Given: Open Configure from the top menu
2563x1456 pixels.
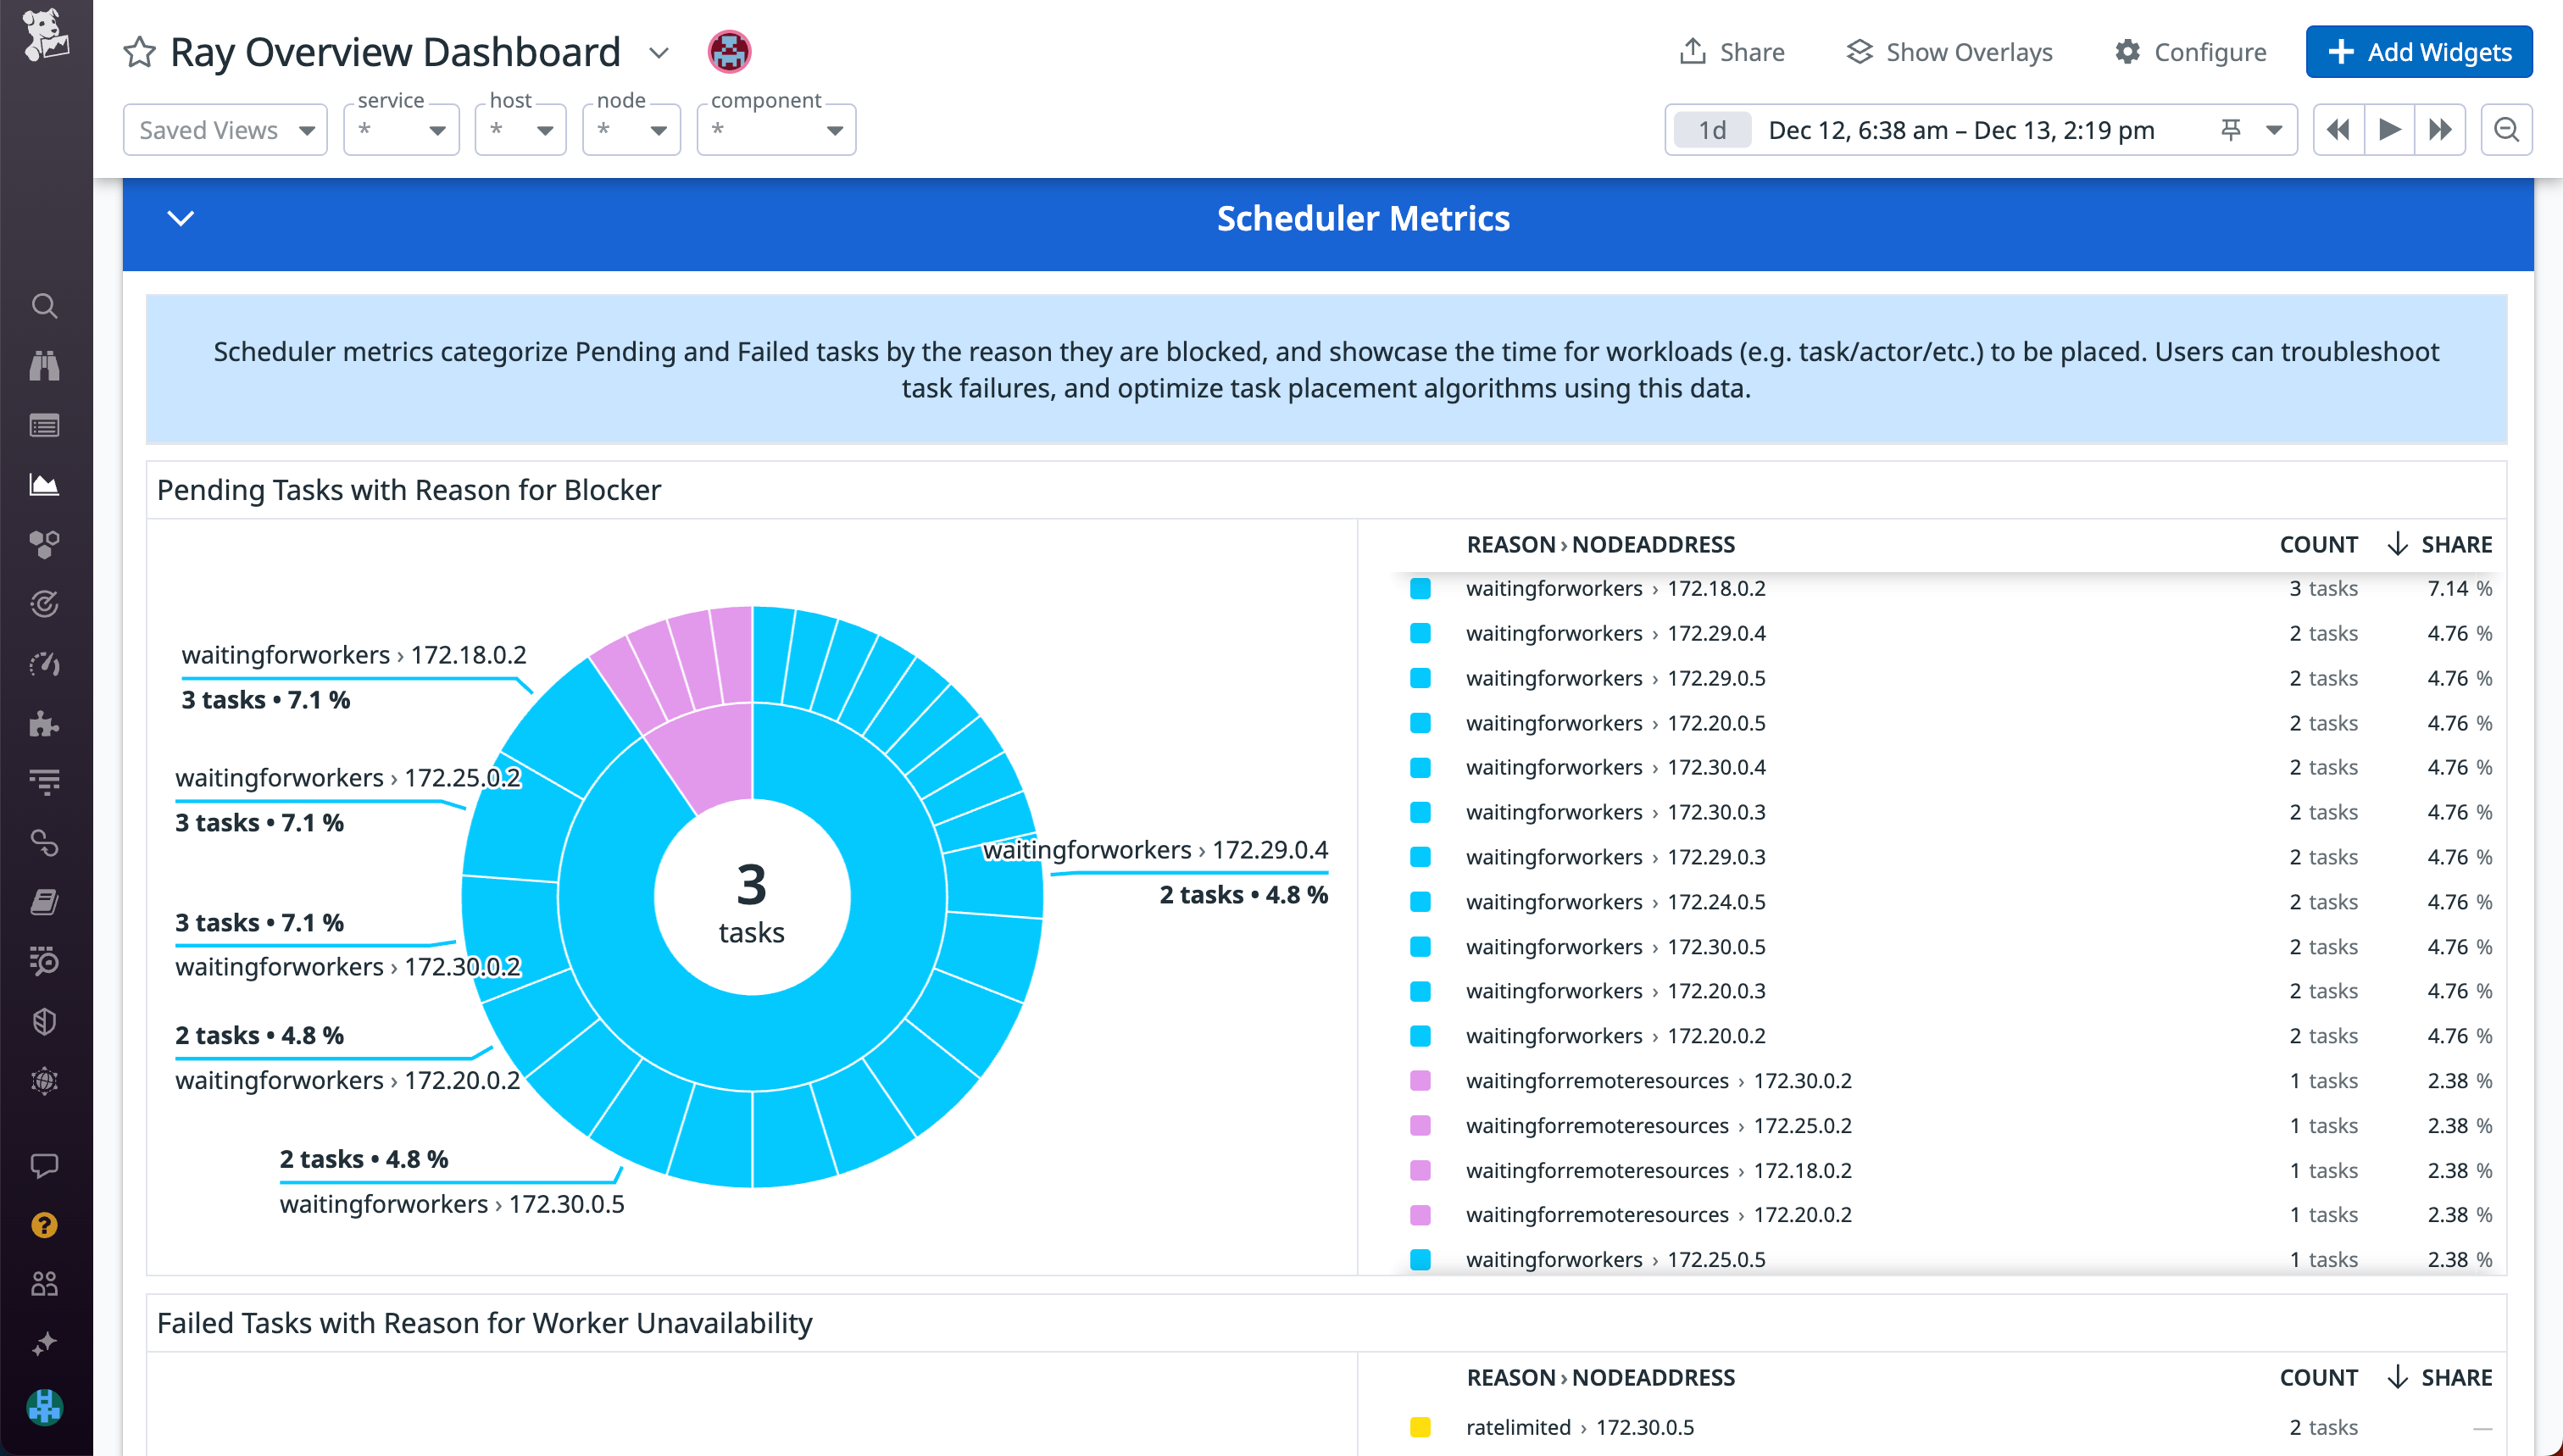Looking at the screenshot, I should coord(2190,51).
